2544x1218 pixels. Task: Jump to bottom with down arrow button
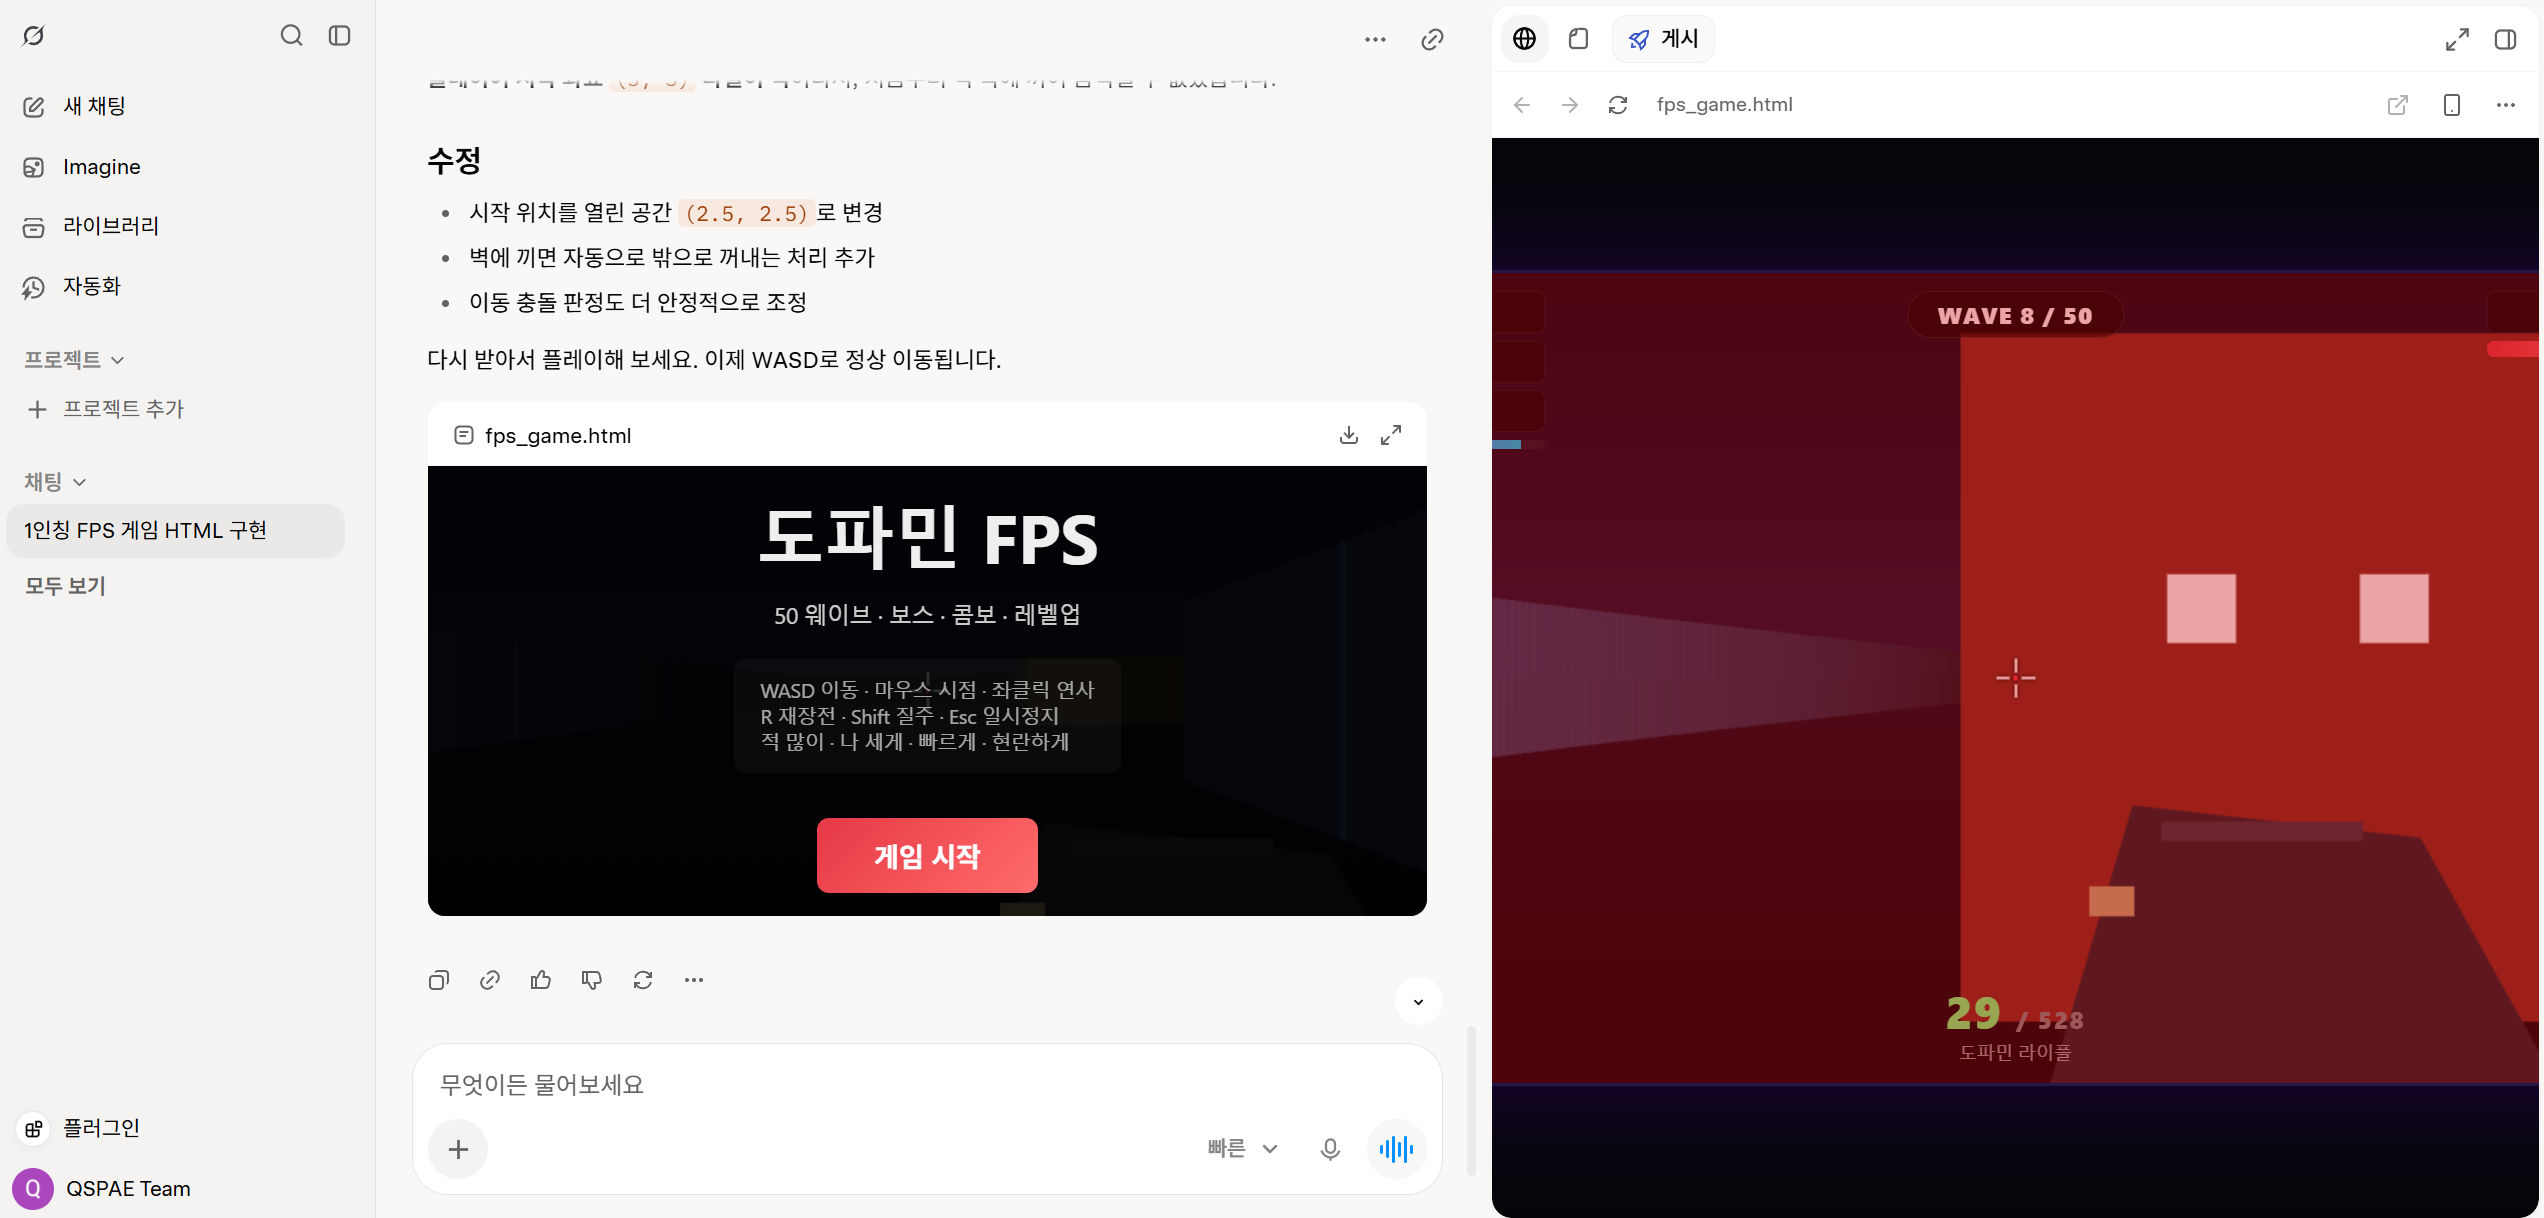(1418, 1001)
